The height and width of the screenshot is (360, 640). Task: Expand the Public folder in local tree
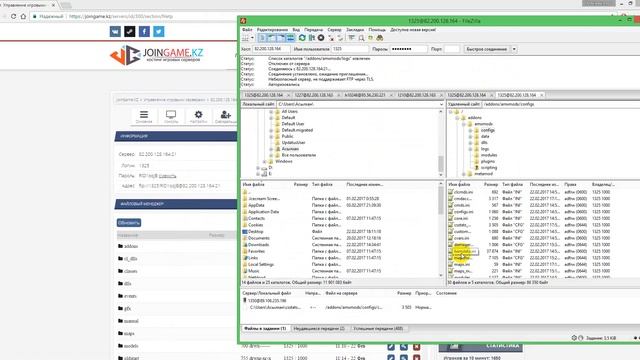tap(271, 136)
